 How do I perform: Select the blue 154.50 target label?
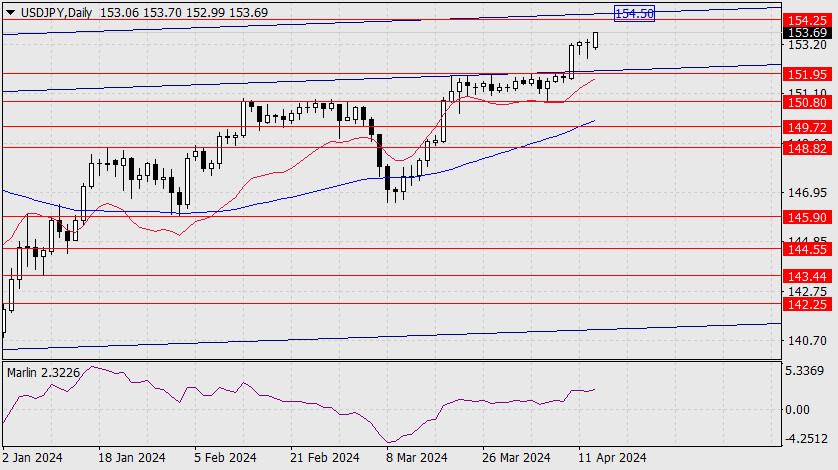(x=634, y=13)
